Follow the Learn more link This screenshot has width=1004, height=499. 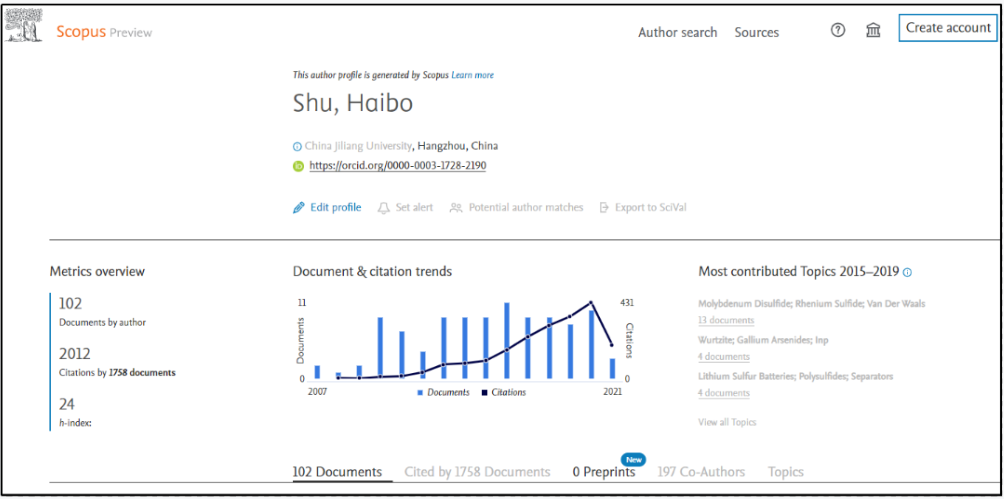pyautogui.click(x=472, y=75)
